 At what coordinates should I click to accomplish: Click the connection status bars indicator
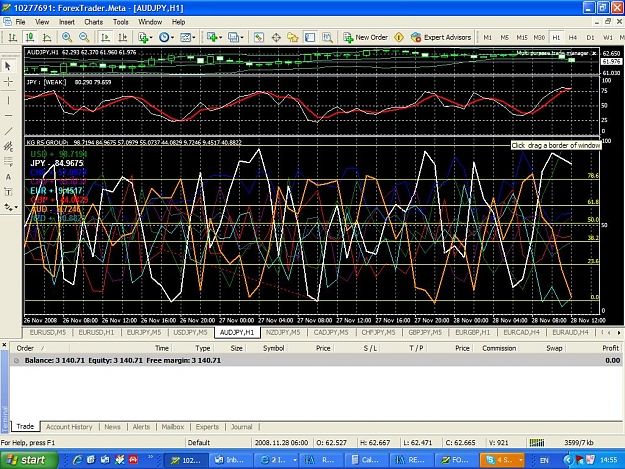pyautogui.click(x=537, y=442)
